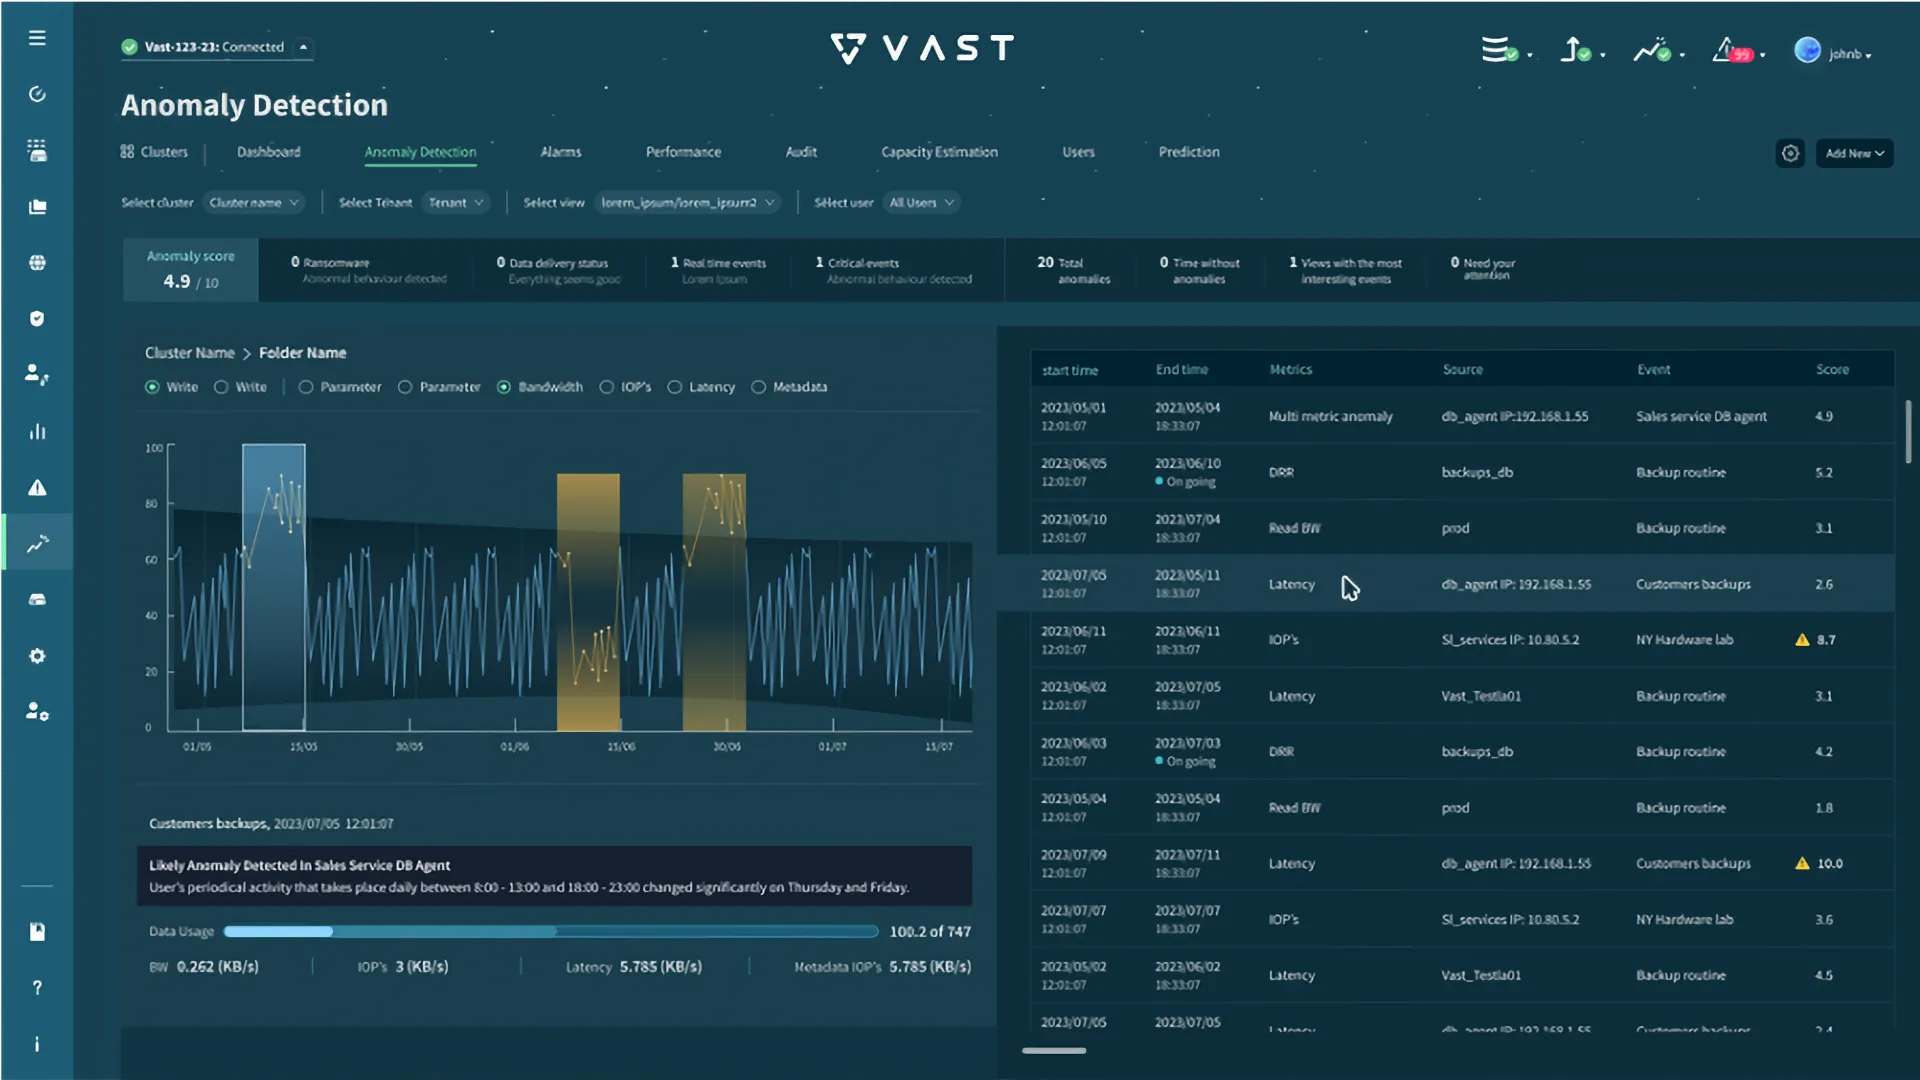Expand the Tenant dropdown
This screenshot has width=1920, height=1080.
click(456, 203)
